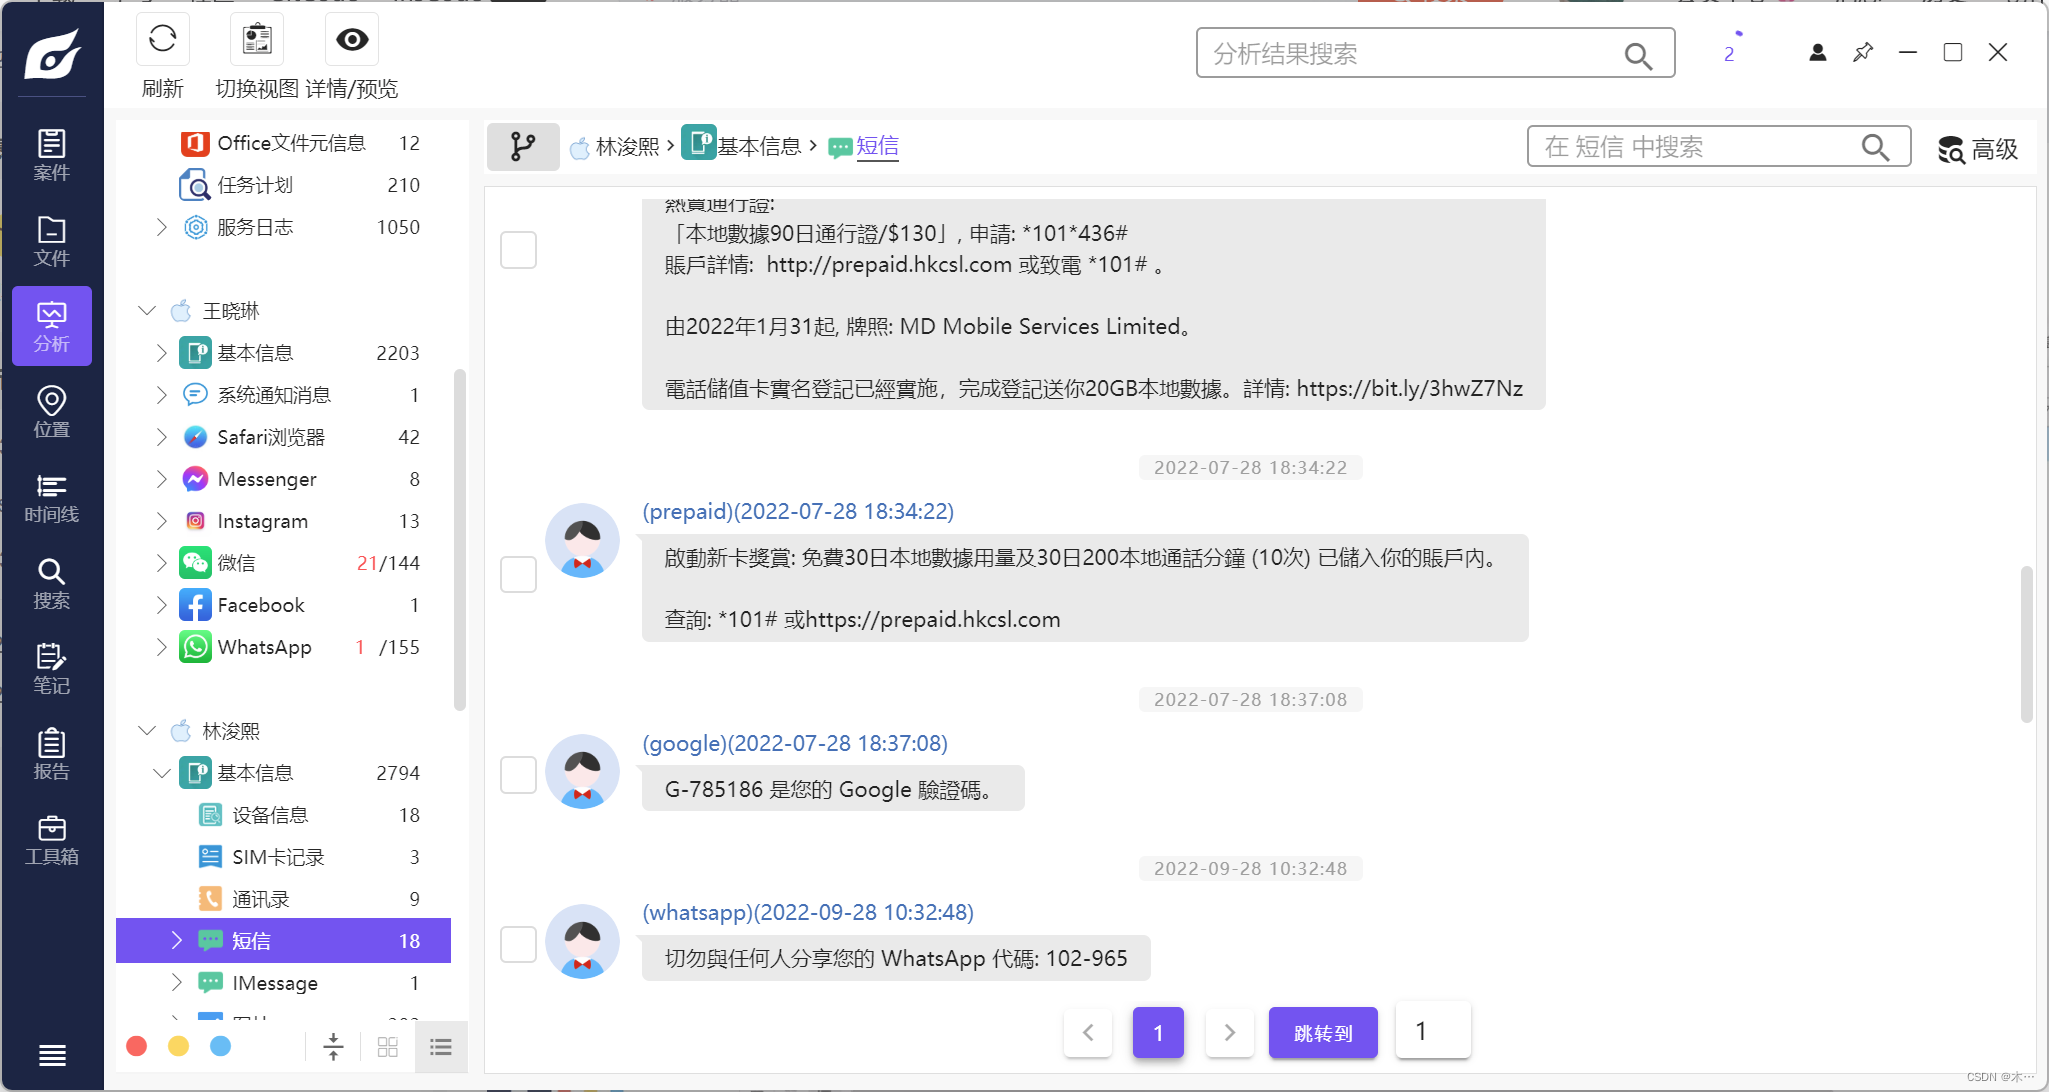The height and width of the screenshot is (1092, 2049).
Task: Click the switch view (切换视图) icon
Action: tap(257, 40)
